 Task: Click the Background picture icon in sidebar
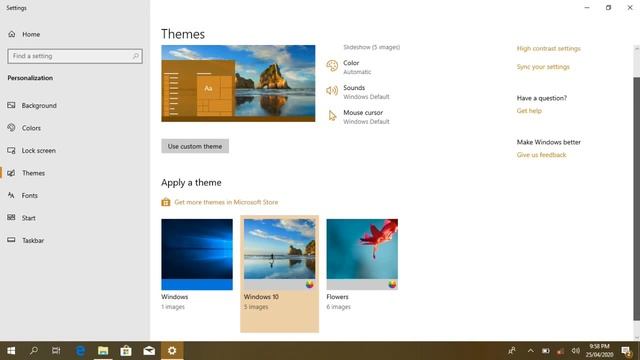click(x=11, y=105)
